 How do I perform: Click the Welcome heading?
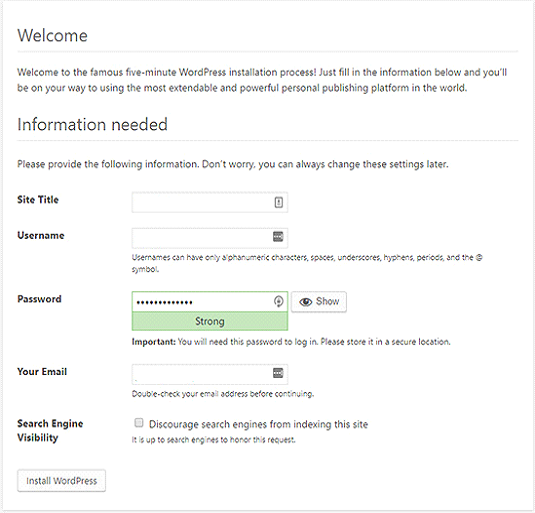coord(53,35)
